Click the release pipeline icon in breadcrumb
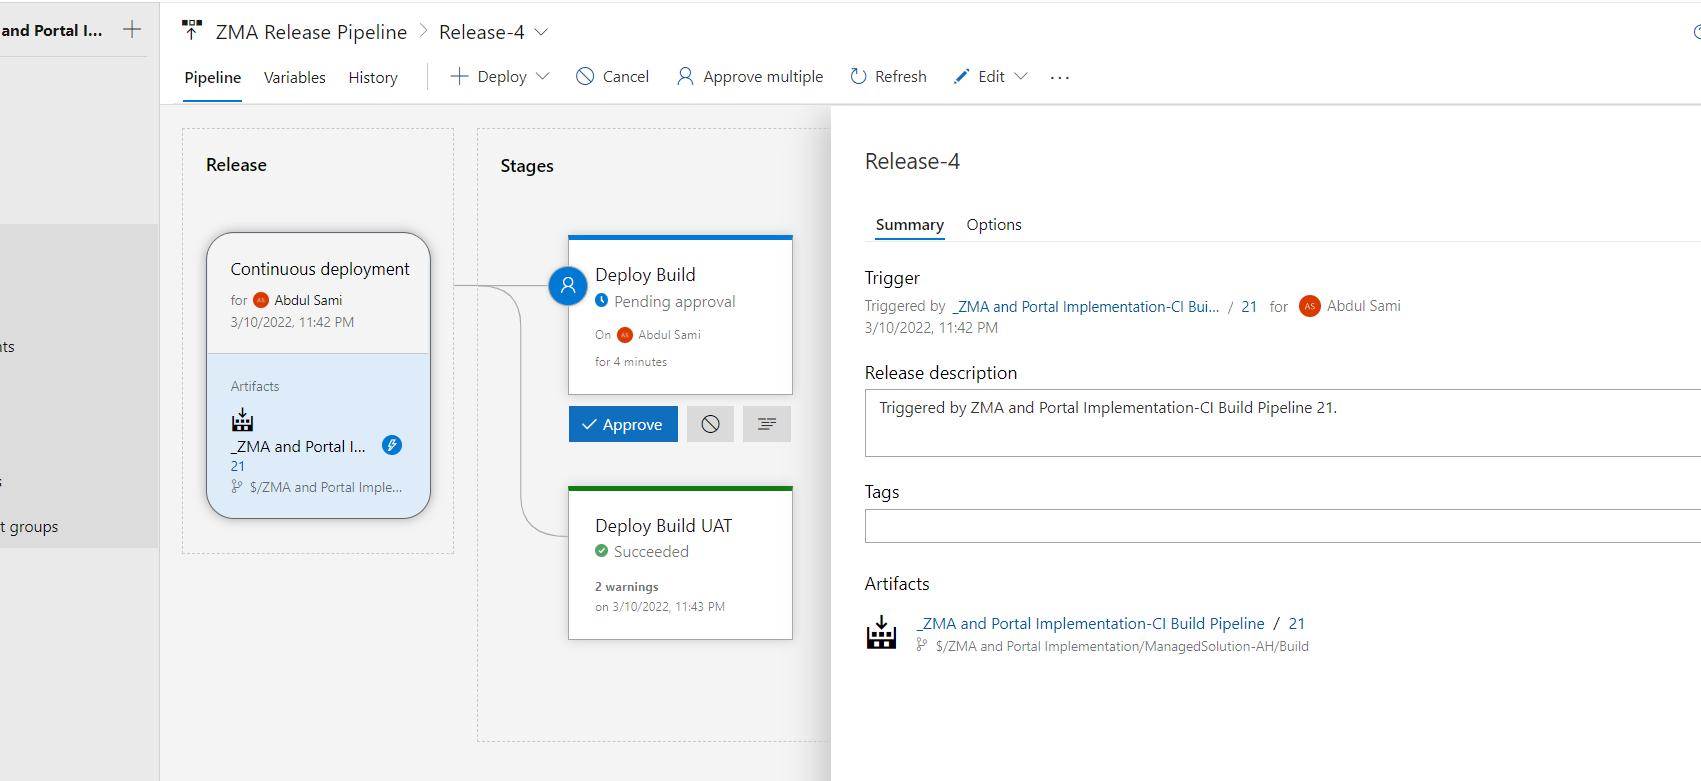 point(192,31)
